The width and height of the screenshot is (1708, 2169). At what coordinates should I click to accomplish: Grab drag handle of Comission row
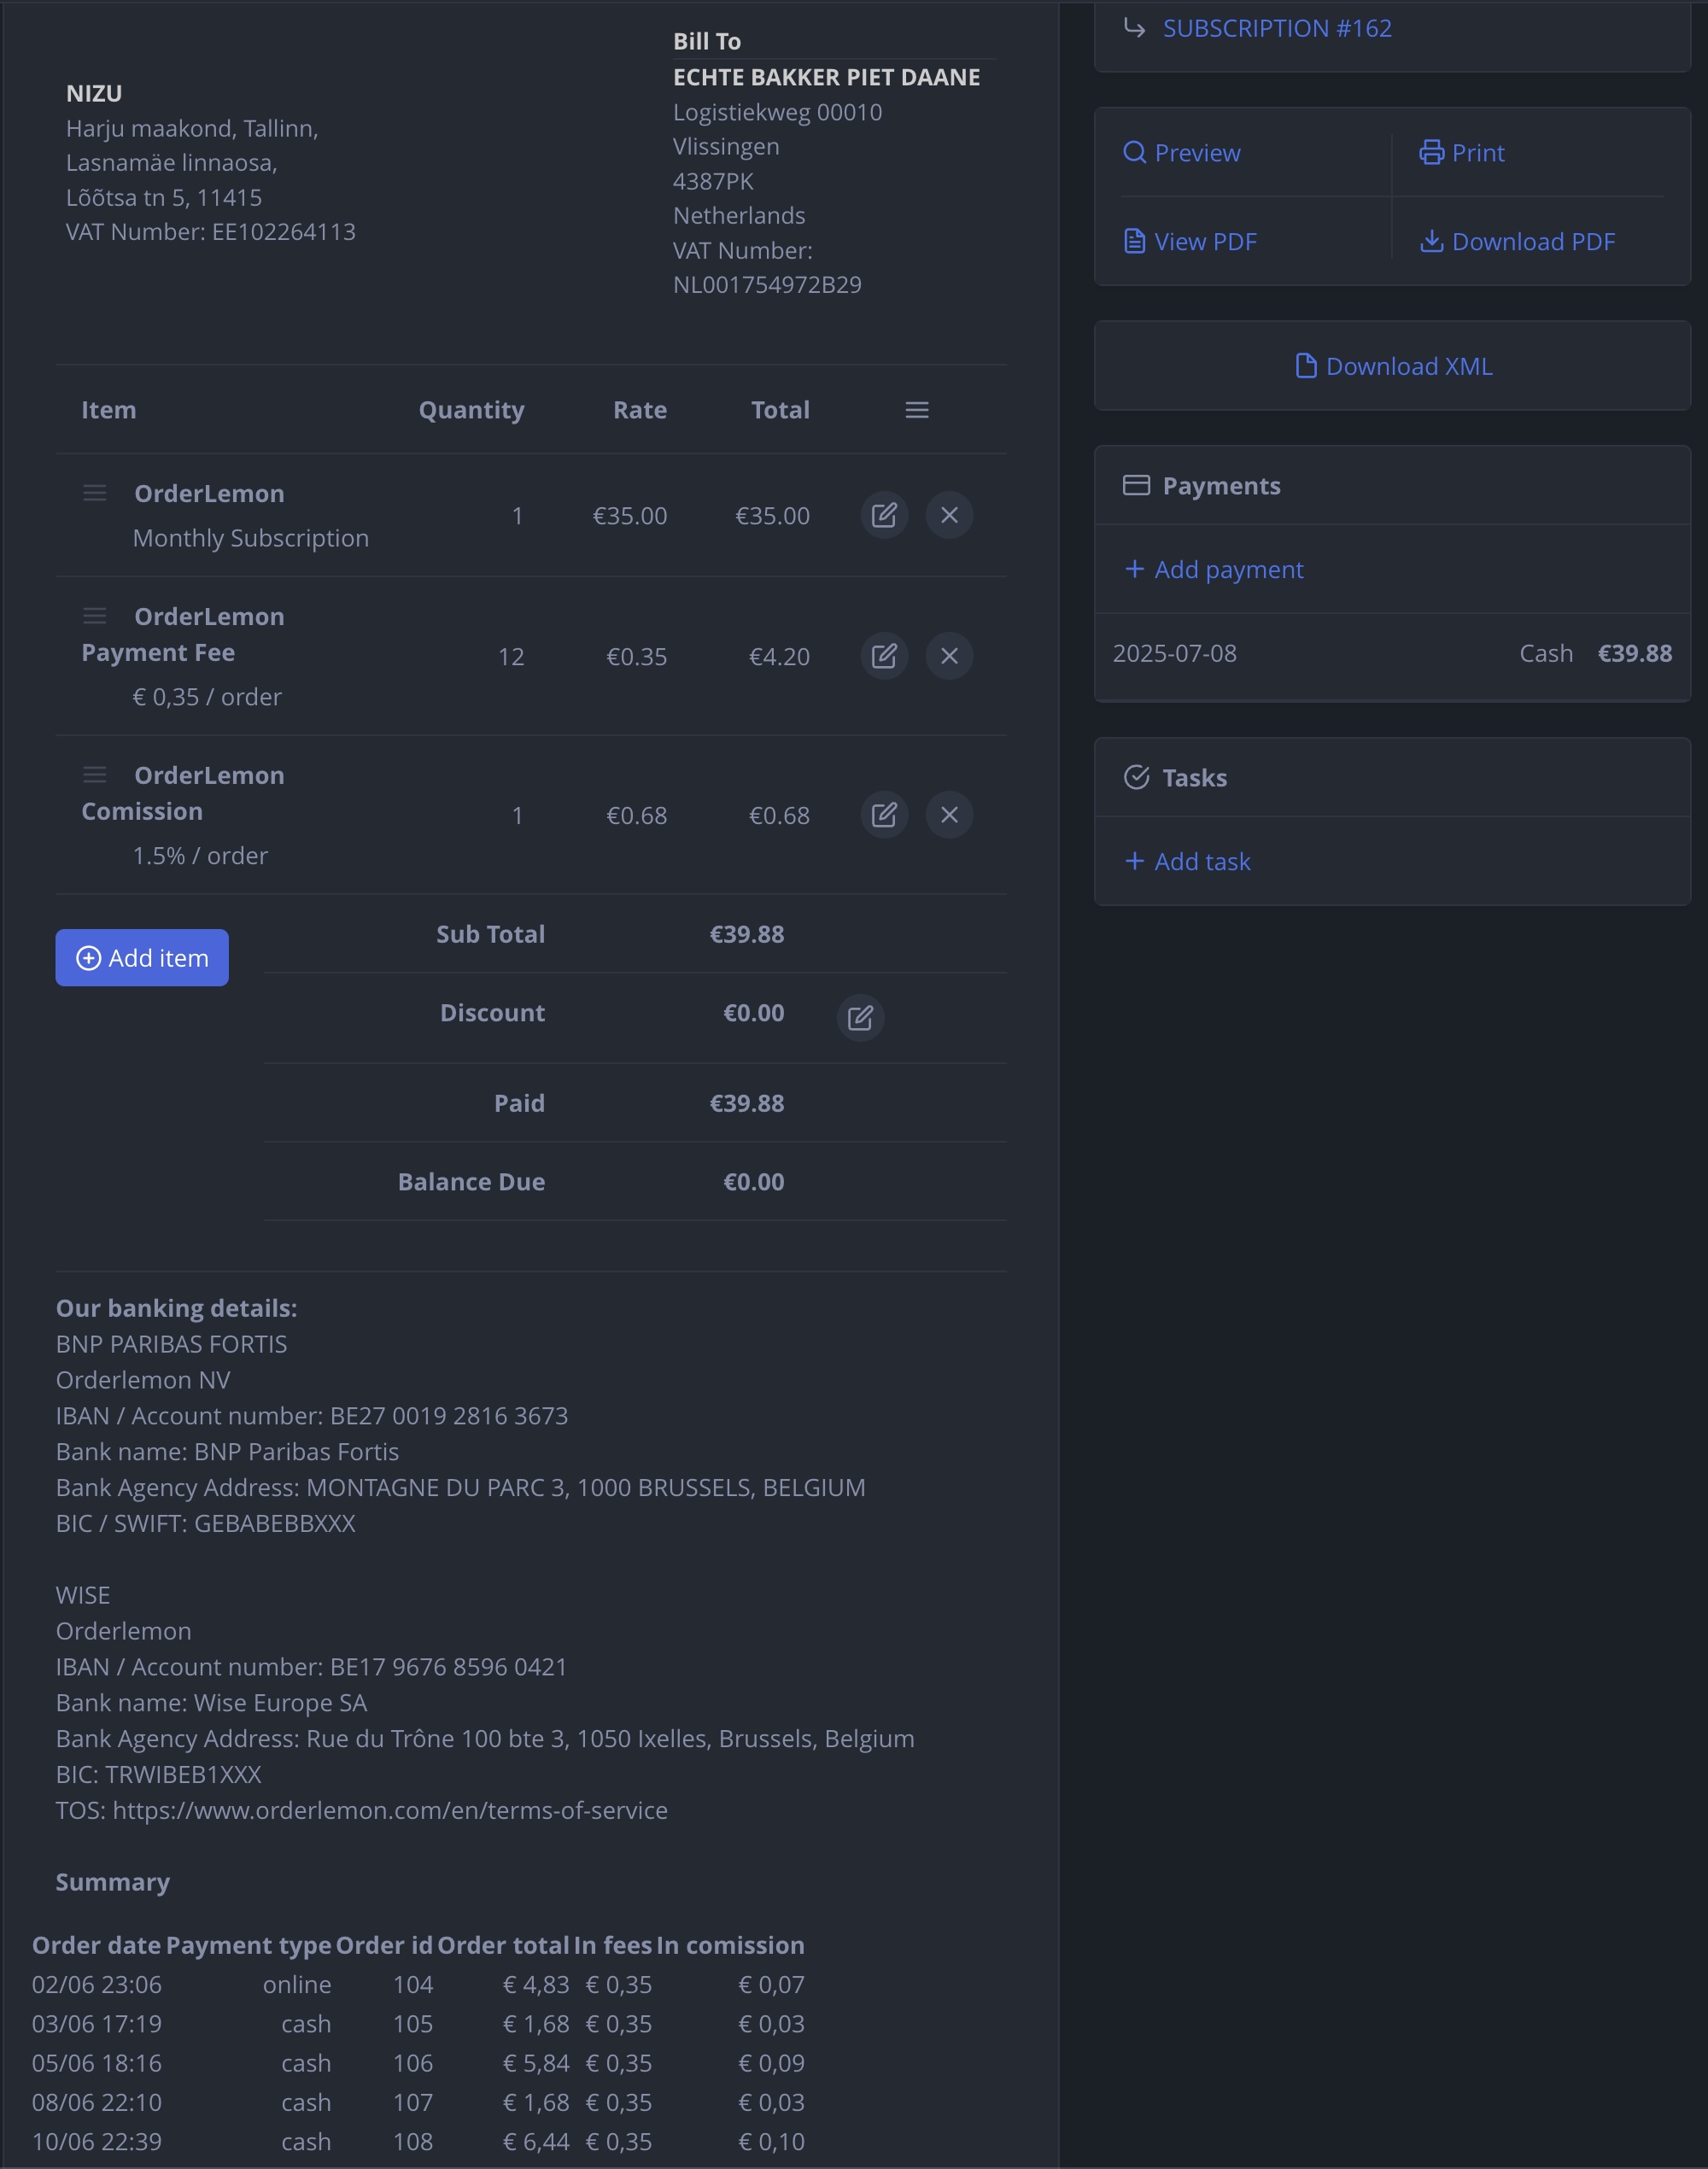tap(95, 775)
